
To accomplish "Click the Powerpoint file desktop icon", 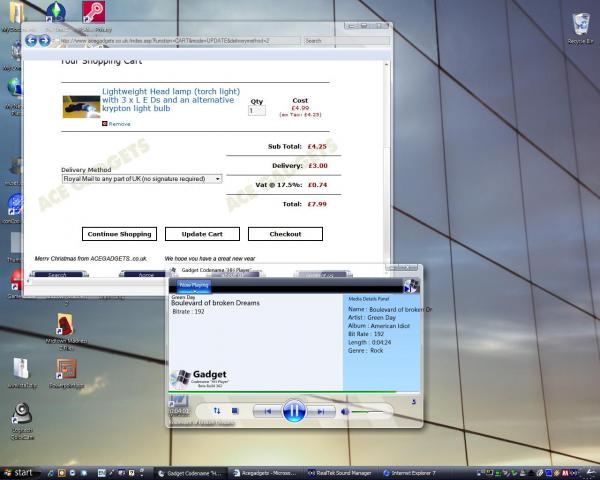I will [x=67, y=373].
